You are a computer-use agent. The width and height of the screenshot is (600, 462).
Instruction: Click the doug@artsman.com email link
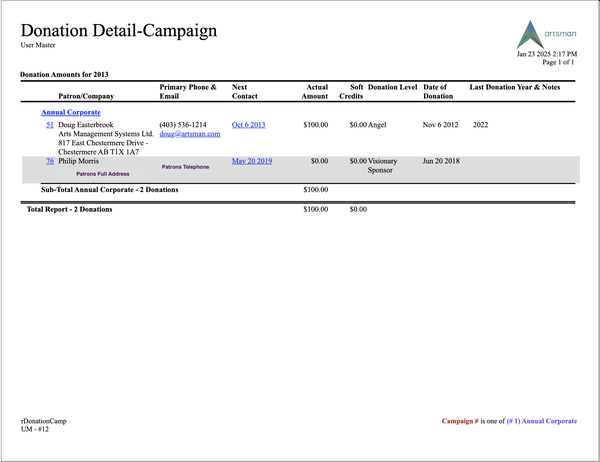[190, 134]
